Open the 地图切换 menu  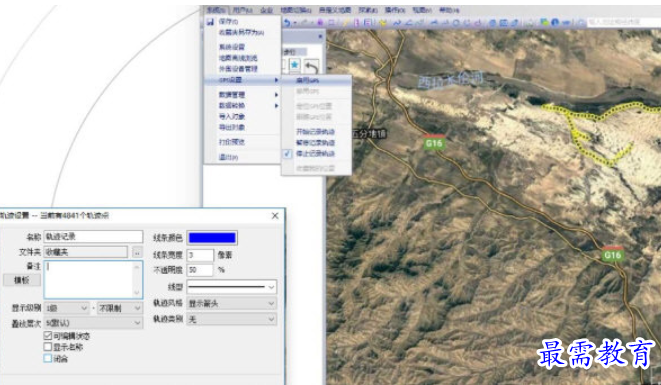pyautogui.click(x=296, y=10)
